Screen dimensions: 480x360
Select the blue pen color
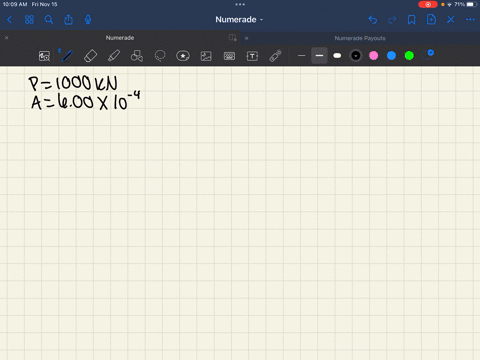[x=391, y=56]
